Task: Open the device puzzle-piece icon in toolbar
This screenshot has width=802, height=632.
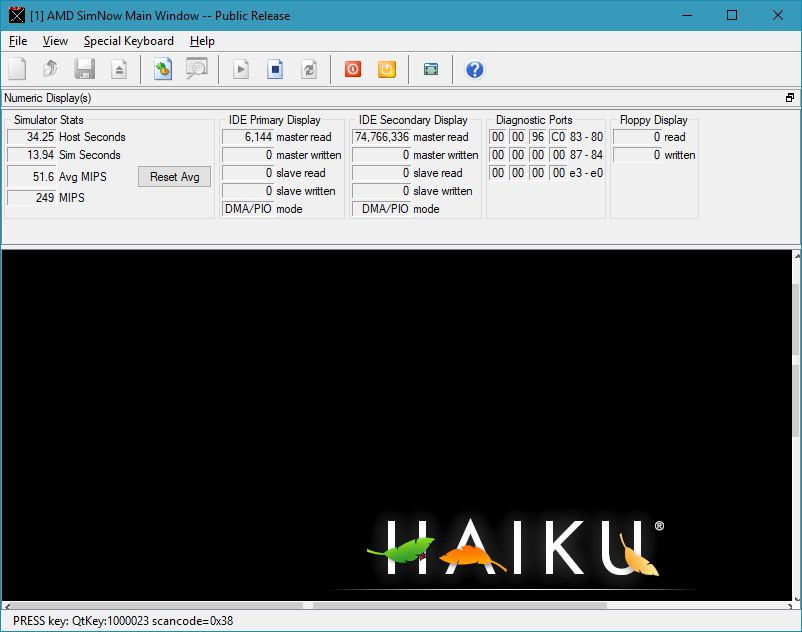Action: coord(163,69)
